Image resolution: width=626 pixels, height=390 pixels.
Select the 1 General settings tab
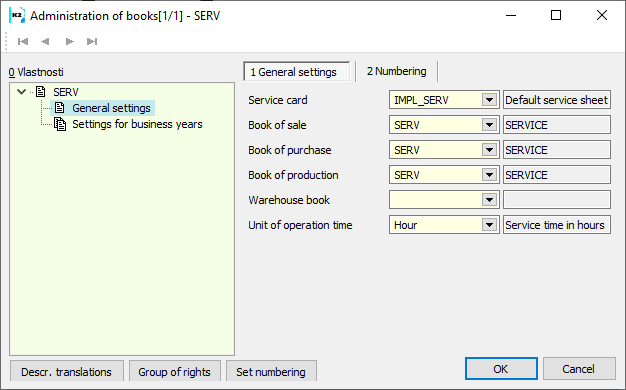tap(297, 72)
